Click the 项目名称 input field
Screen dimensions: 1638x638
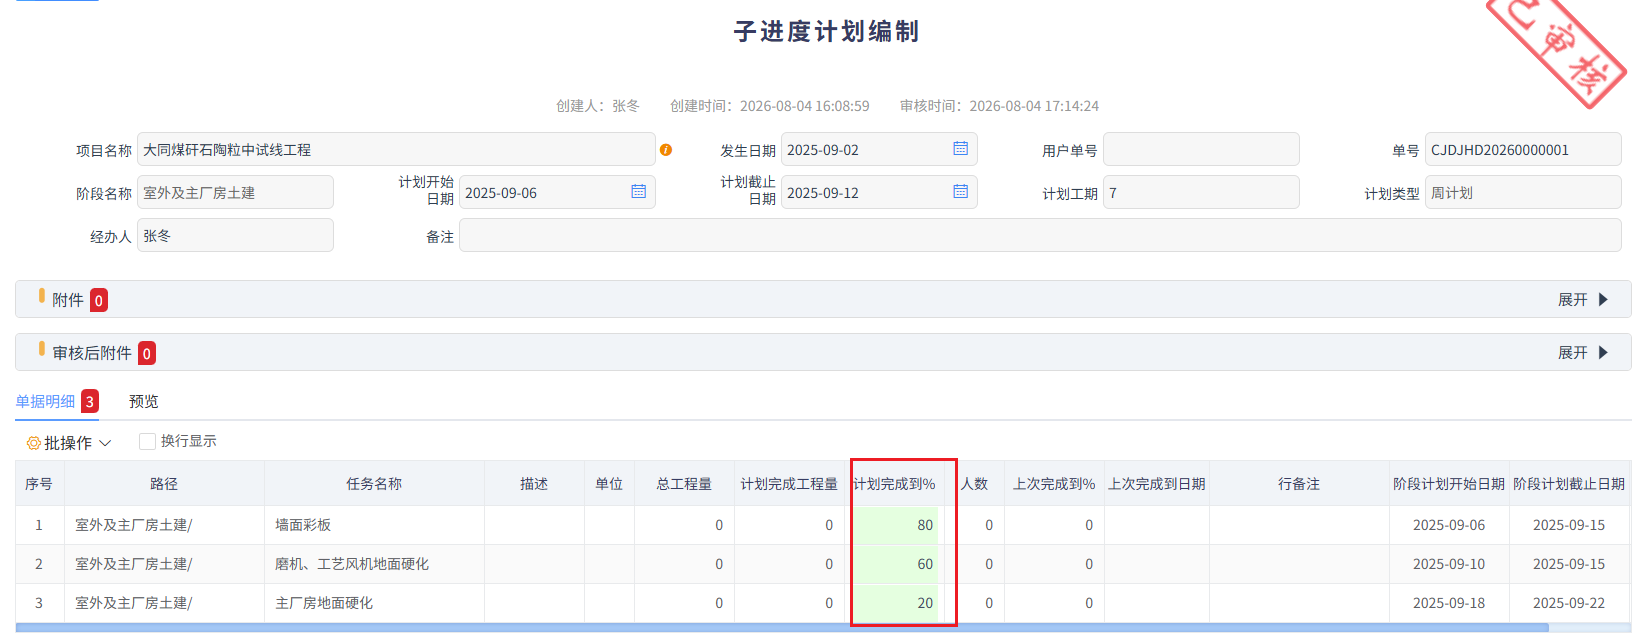(396, 150)
